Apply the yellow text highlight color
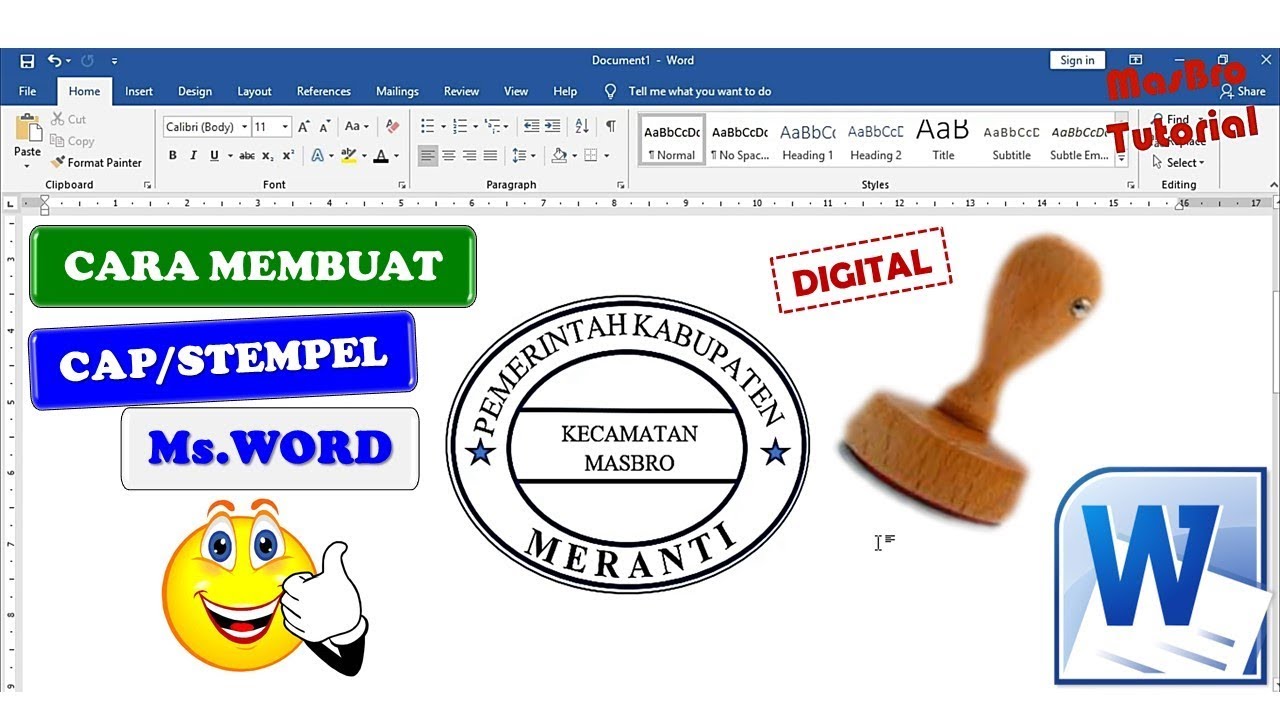 click(348, 156)
